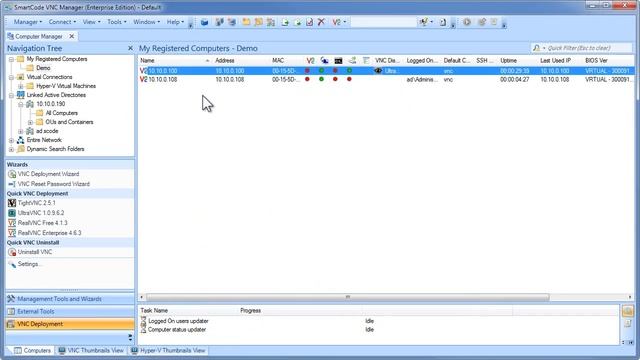Viewport: 640px width, 360px height.
Task: Deploy TightVNC 2.5.1
Action: (36, 203)
